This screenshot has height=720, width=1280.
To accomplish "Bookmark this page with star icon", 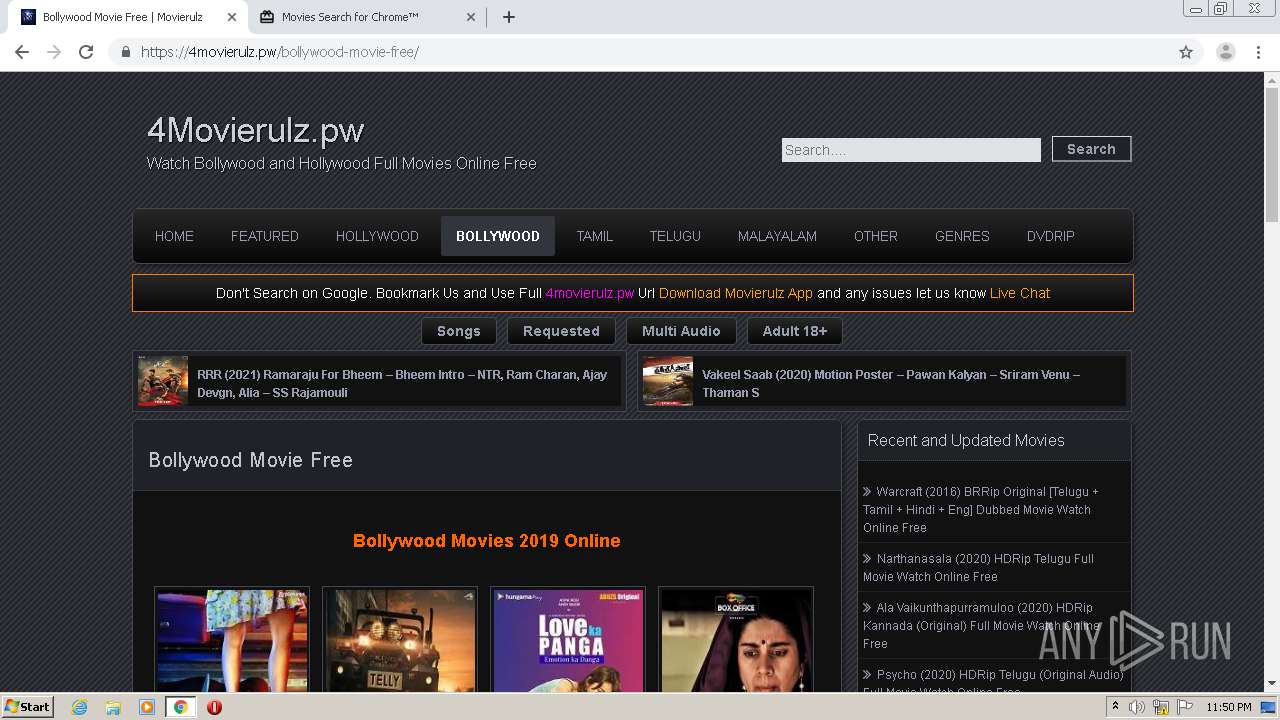I will click(1186, 52).
